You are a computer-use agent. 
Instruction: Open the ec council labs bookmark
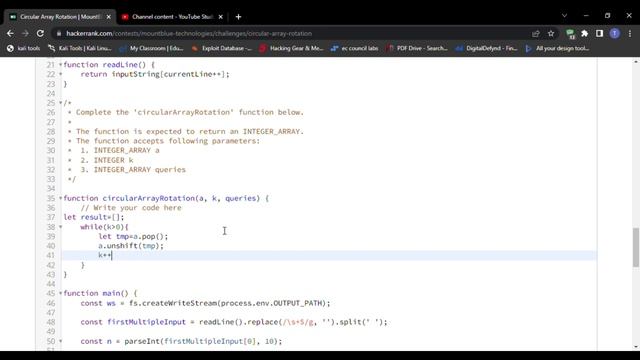click(355, 48)
